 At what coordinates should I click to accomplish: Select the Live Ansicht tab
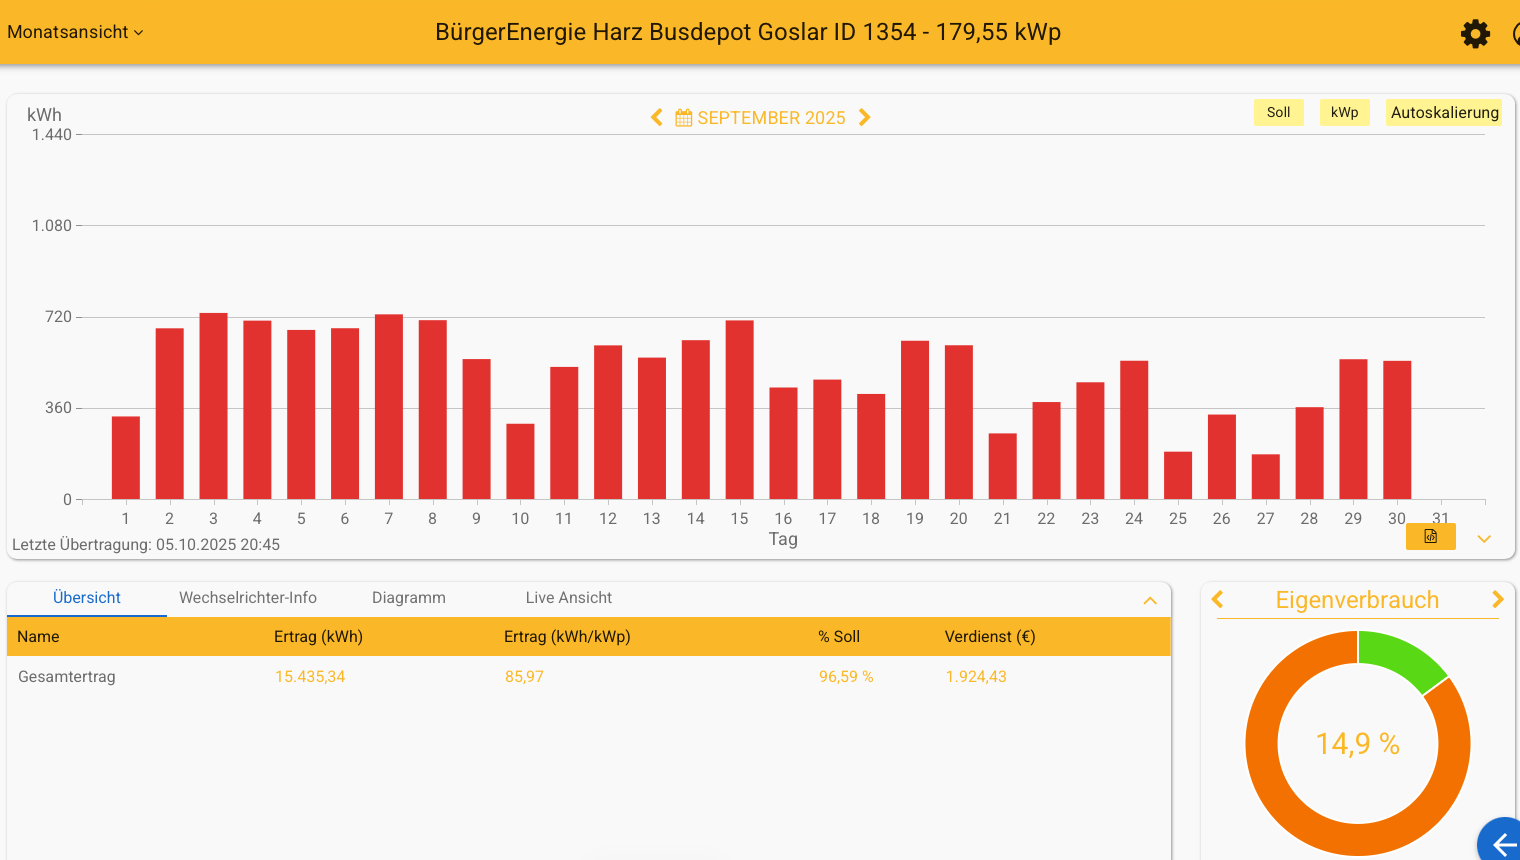coord(568,598)
